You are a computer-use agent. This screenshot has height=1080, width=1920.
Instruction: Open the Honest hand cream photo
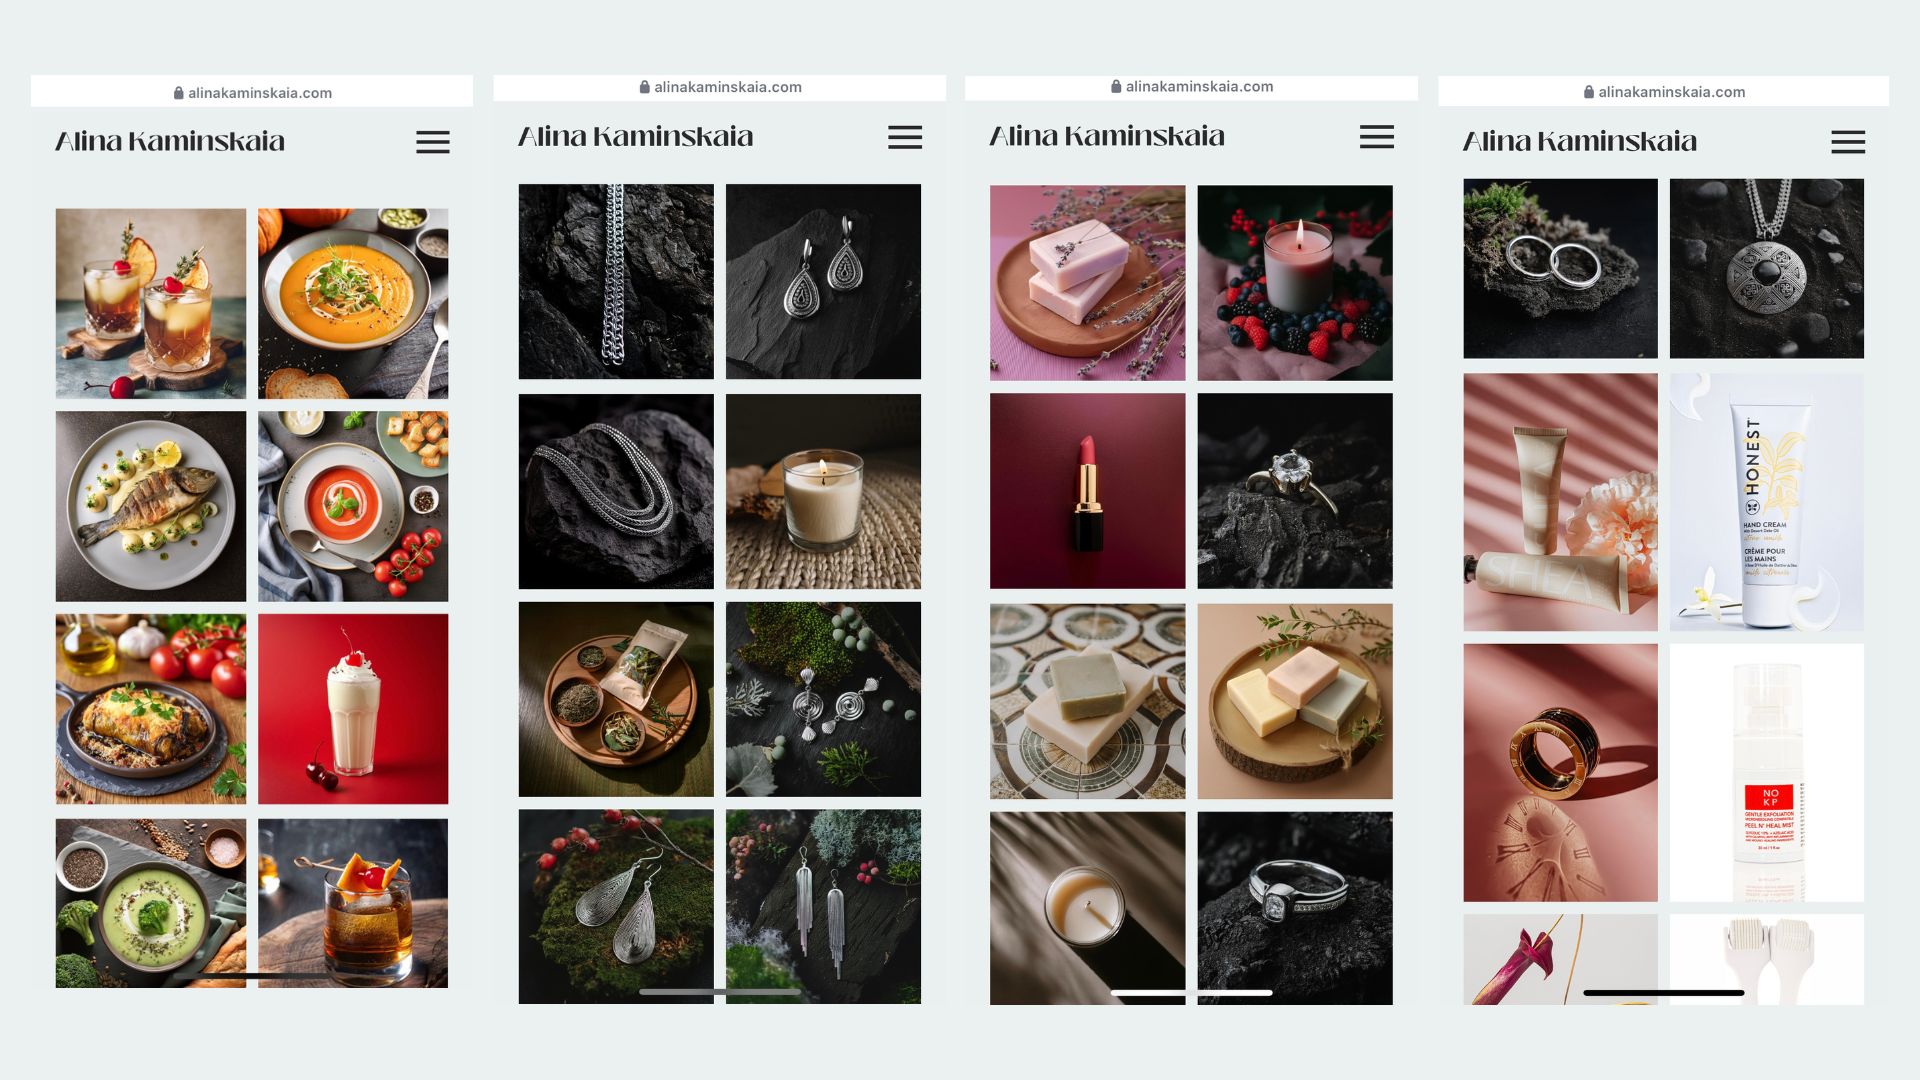[1766, 502]
